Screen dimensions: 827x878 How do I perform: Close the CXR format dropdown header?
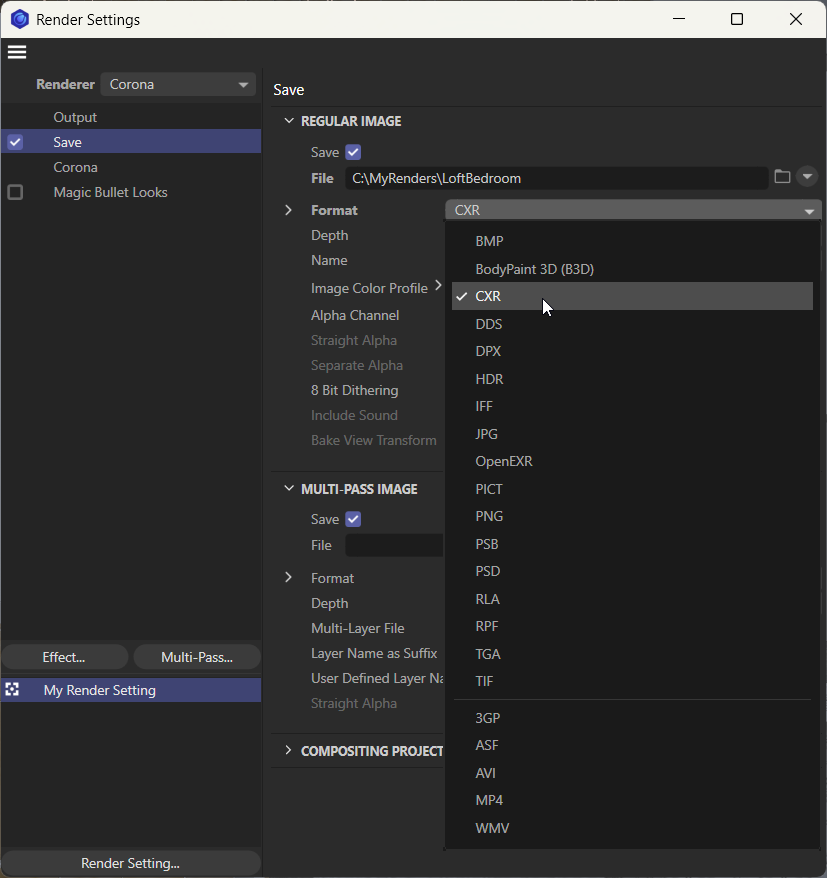click(x=633, y=210)
